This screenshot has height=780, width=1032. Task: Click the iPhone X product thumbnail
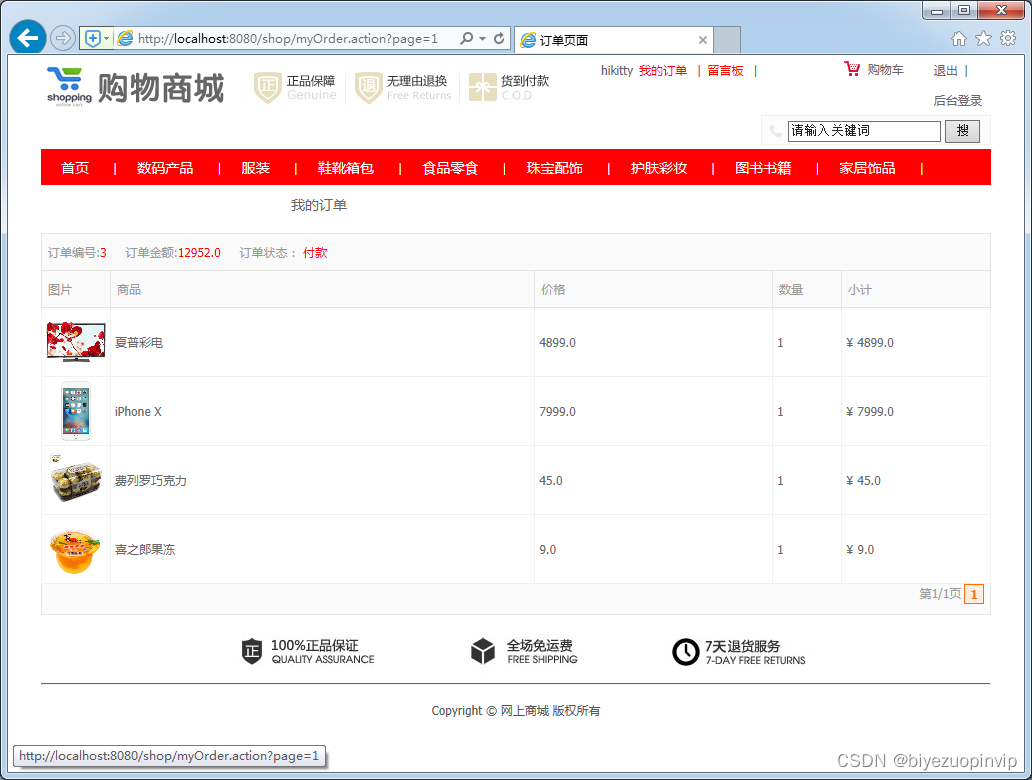click(x=76, y=411)
